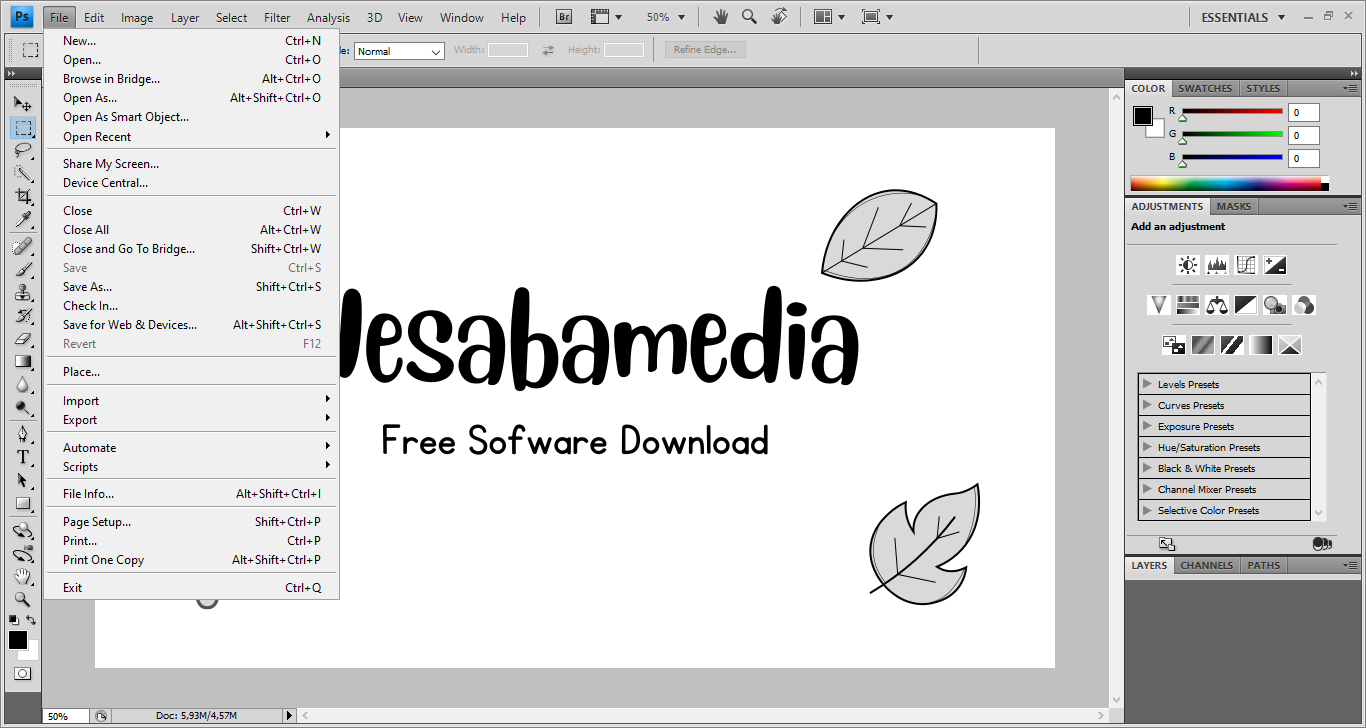
Task: Click the RGB color spectrum ramp
Action: tap(1225, 184)
